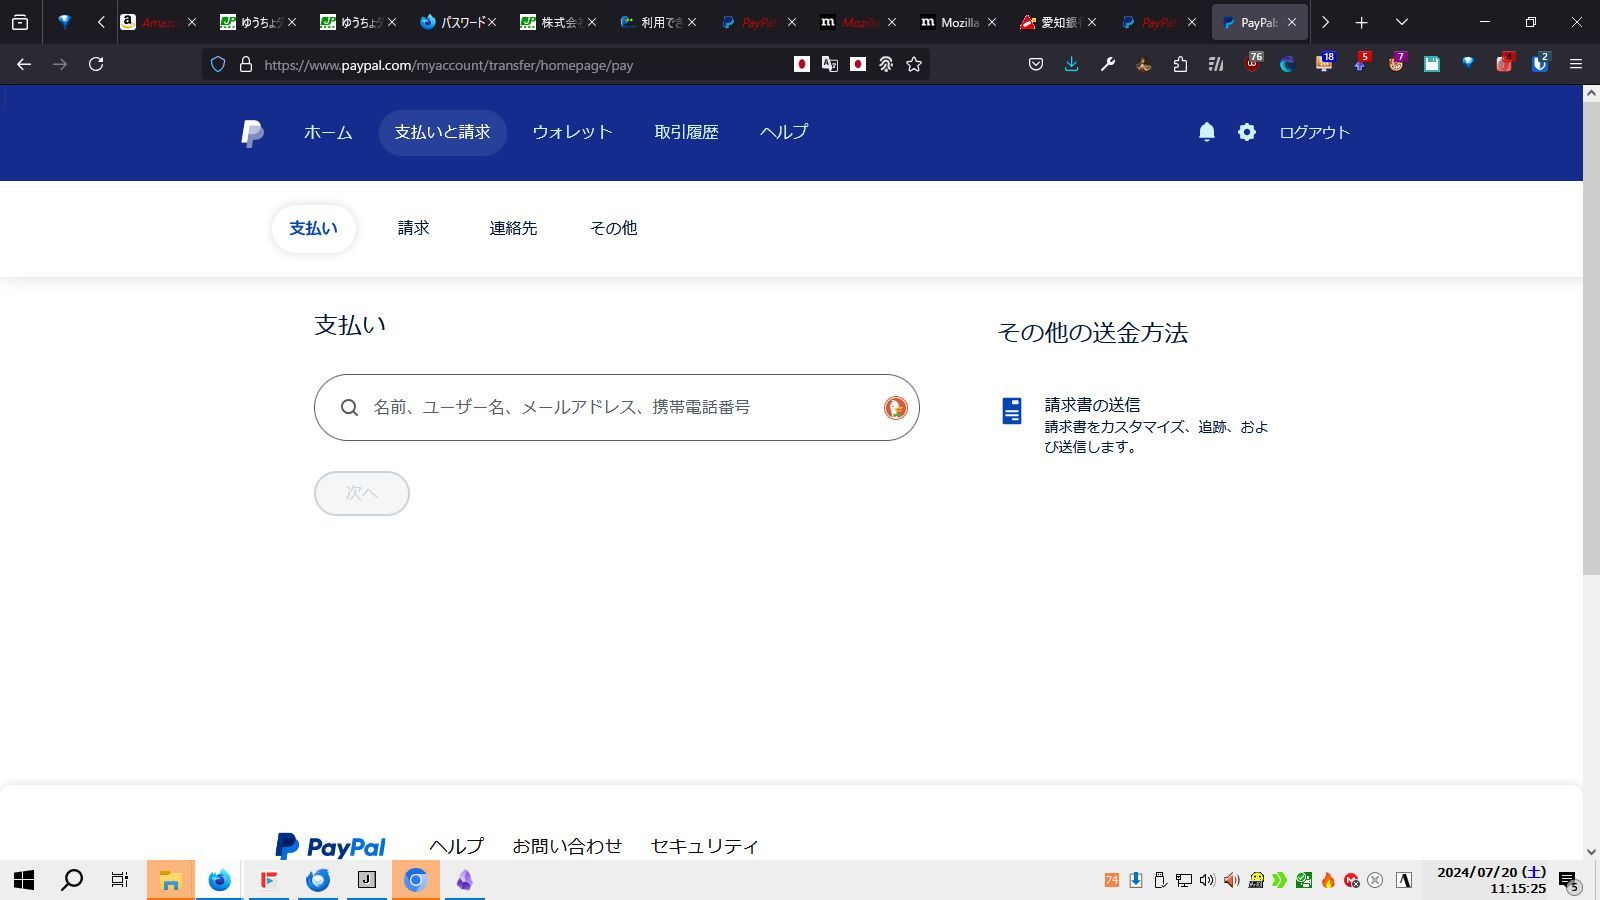This screenshot has height=900, width=1600.
Task: Click the footer PayPal logo
Action: point(330,846)
